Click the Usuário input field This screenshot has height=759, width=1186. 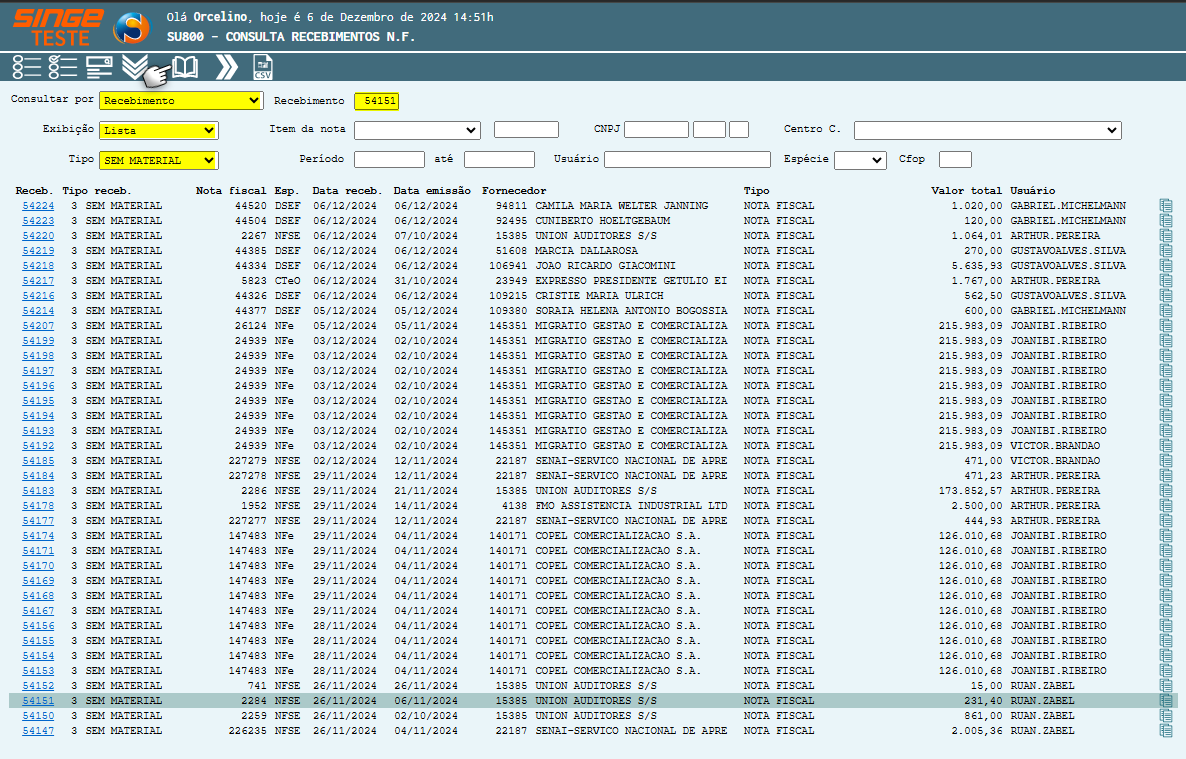click(687, 160)
